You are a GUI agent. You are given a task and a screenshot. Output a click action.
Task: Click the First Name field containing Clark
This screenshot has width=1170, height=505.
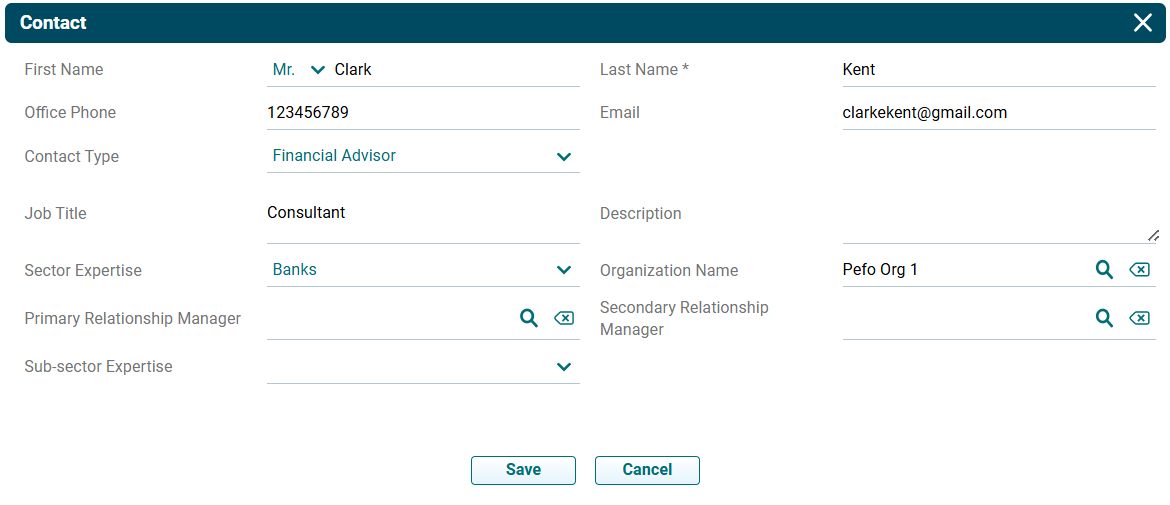455,70
